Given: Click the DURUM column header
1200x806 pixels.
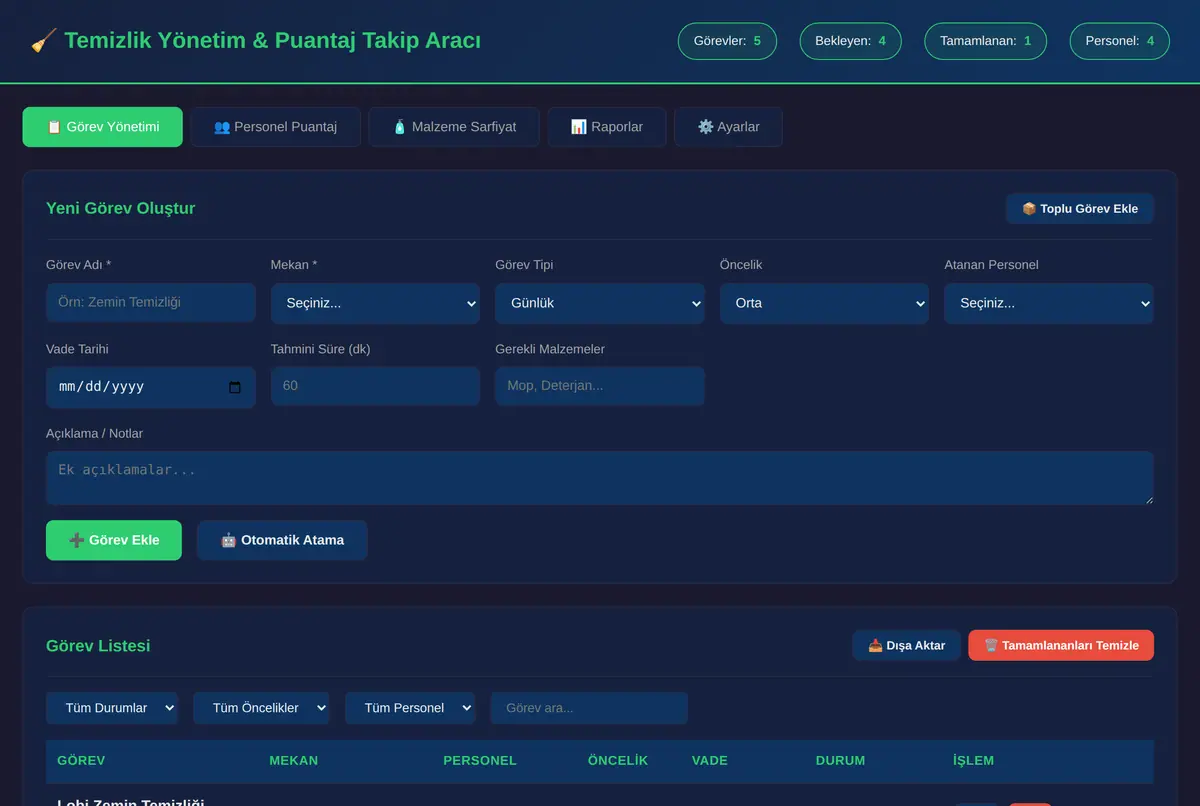Looking at the screenshot, I should [841, 760].
